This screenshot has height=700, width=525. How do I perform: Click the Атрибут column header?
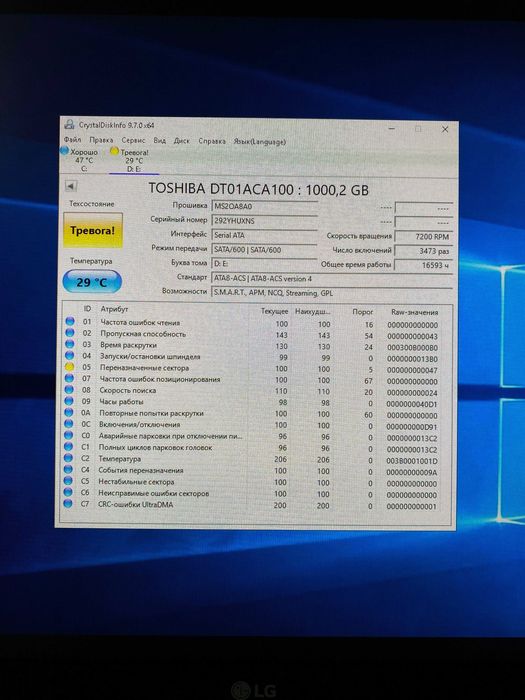click(114, 309)
